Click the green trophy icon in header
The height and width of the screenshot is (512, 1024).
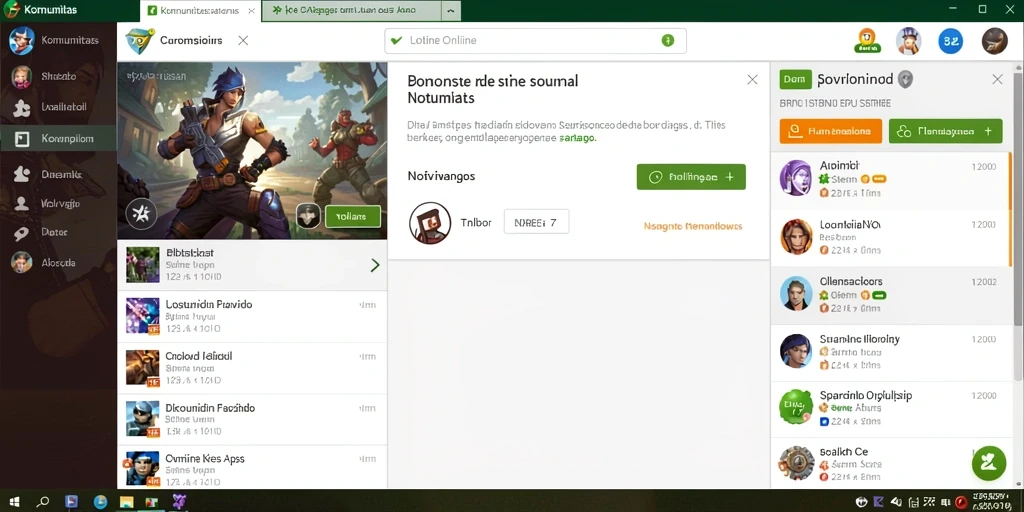867,40
